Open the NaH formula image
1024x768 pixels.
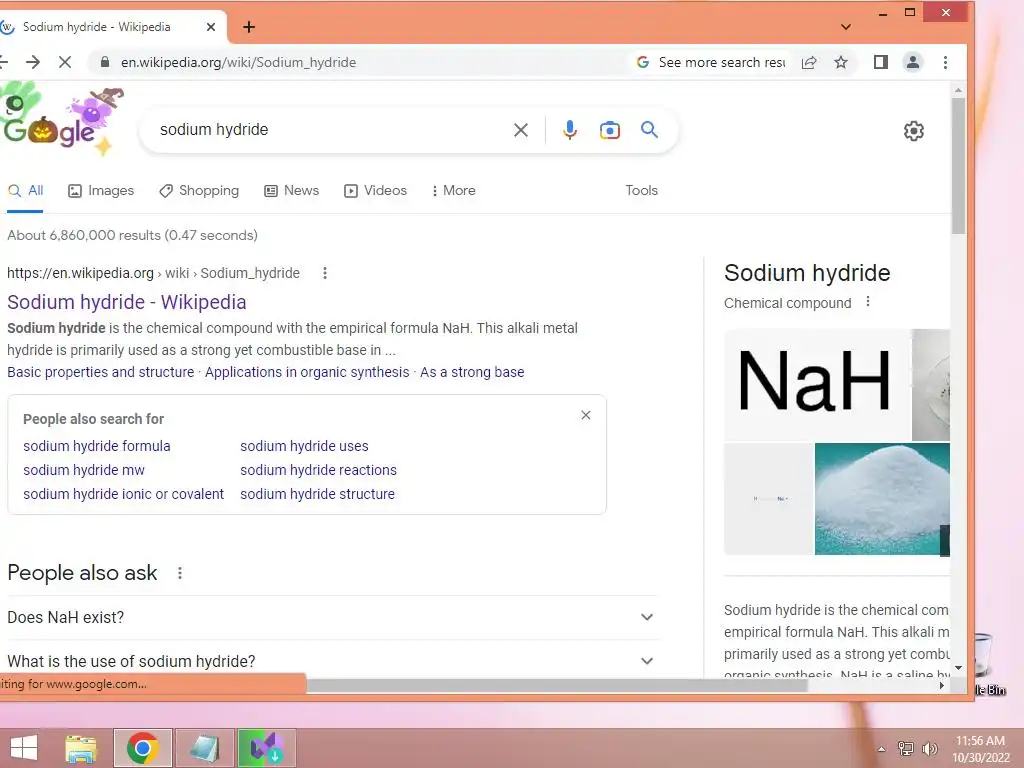pos(816,385)
